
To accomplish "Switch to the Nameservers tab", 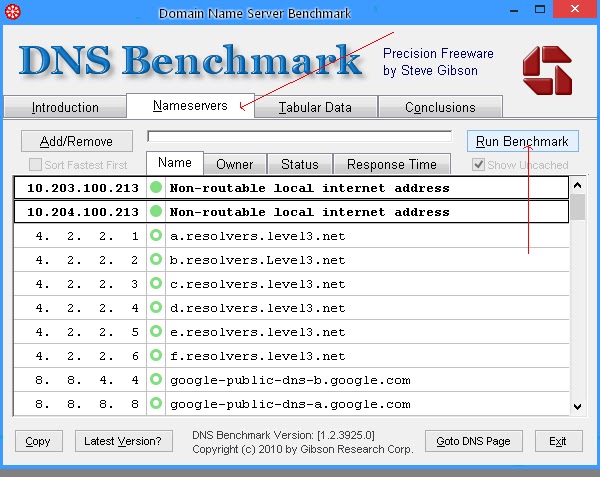I will [x=190, y=106].
